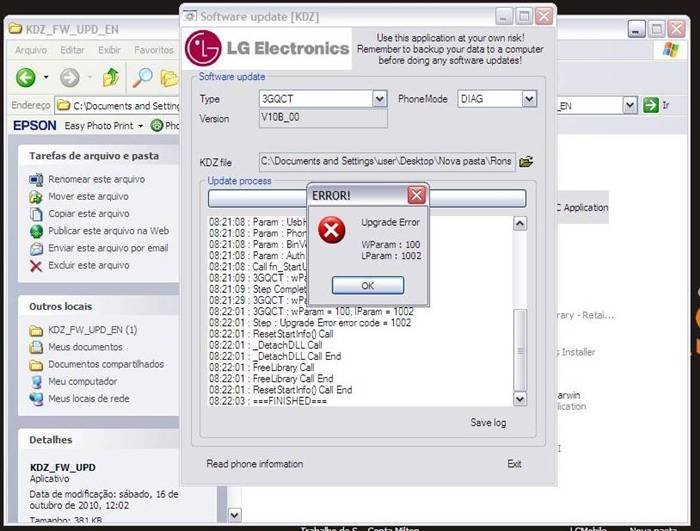The width and height of the screenshot is (700, 531).
Task: Click the EPSON logo in toolbar
Action: click(x=35, y=125)
